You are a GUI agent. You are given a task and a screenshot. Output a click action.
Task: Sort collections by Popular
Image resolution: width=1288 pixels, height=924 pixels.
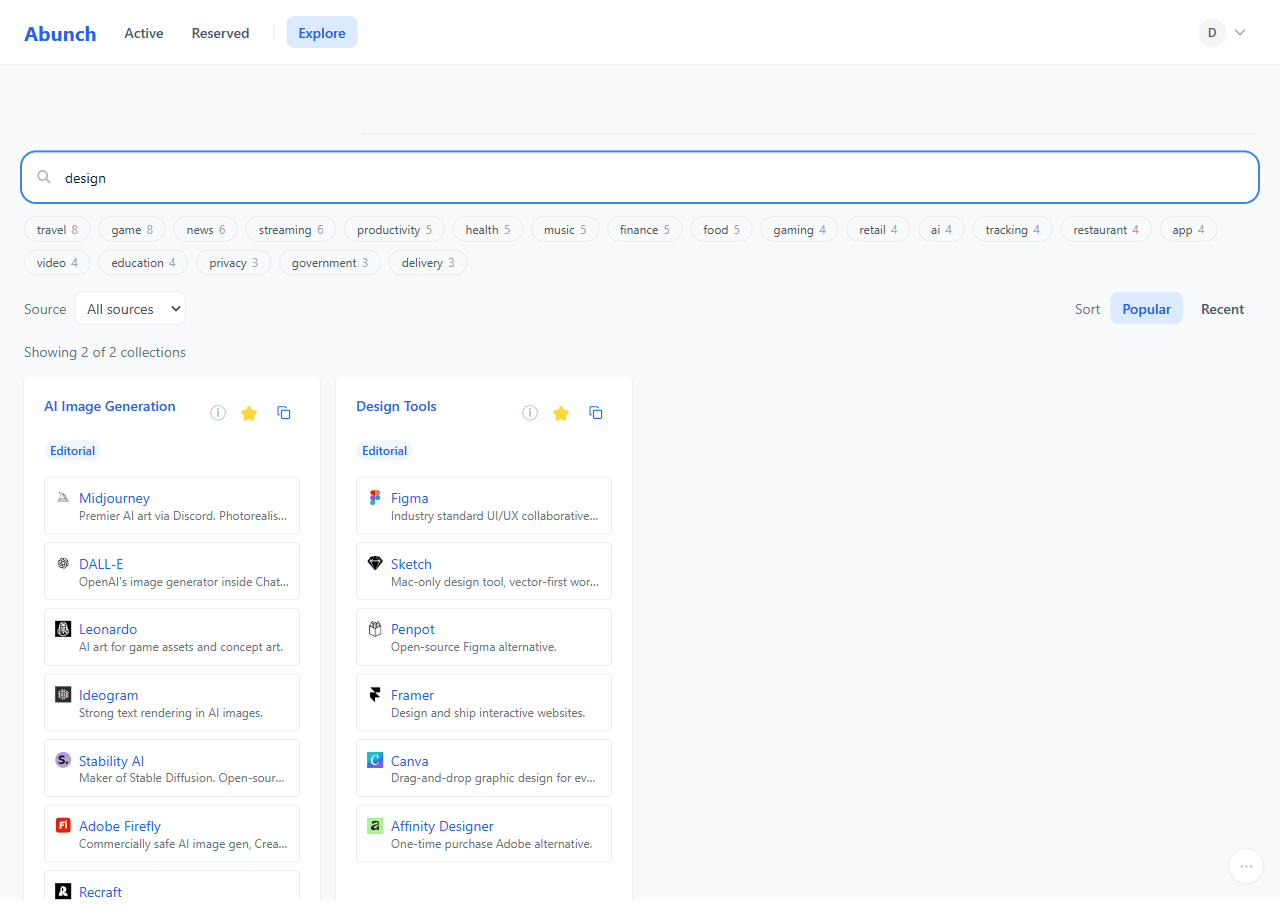coord(1147,309)
